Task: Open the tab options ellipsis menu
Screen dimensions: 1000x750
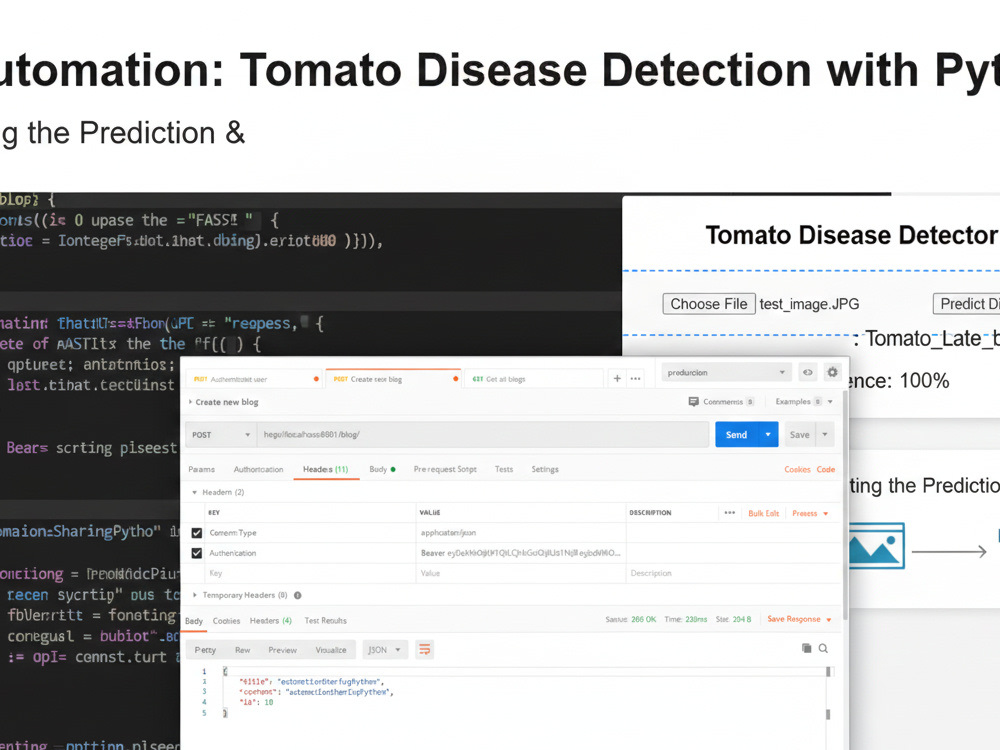Action: pyautogui.click(x=635, y=378)
